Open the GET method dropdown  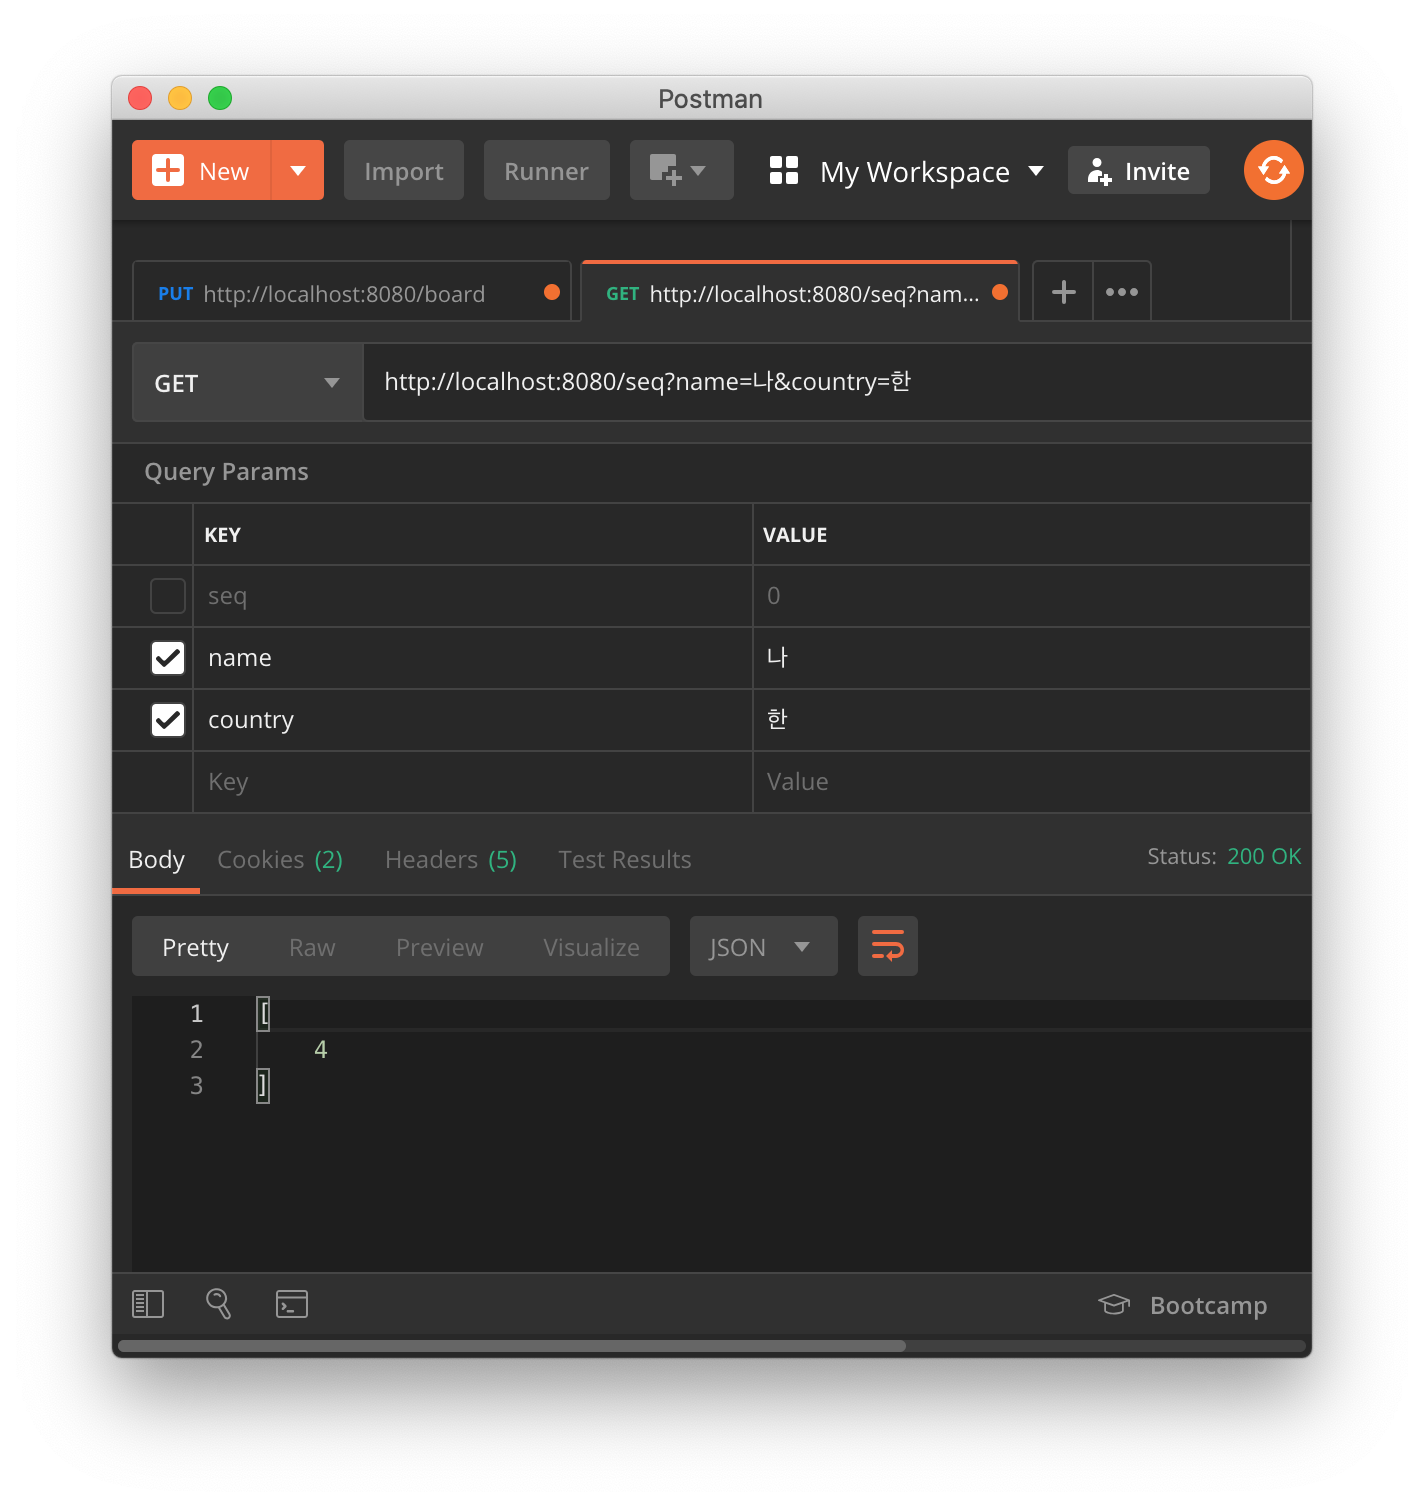coord(248,382)
